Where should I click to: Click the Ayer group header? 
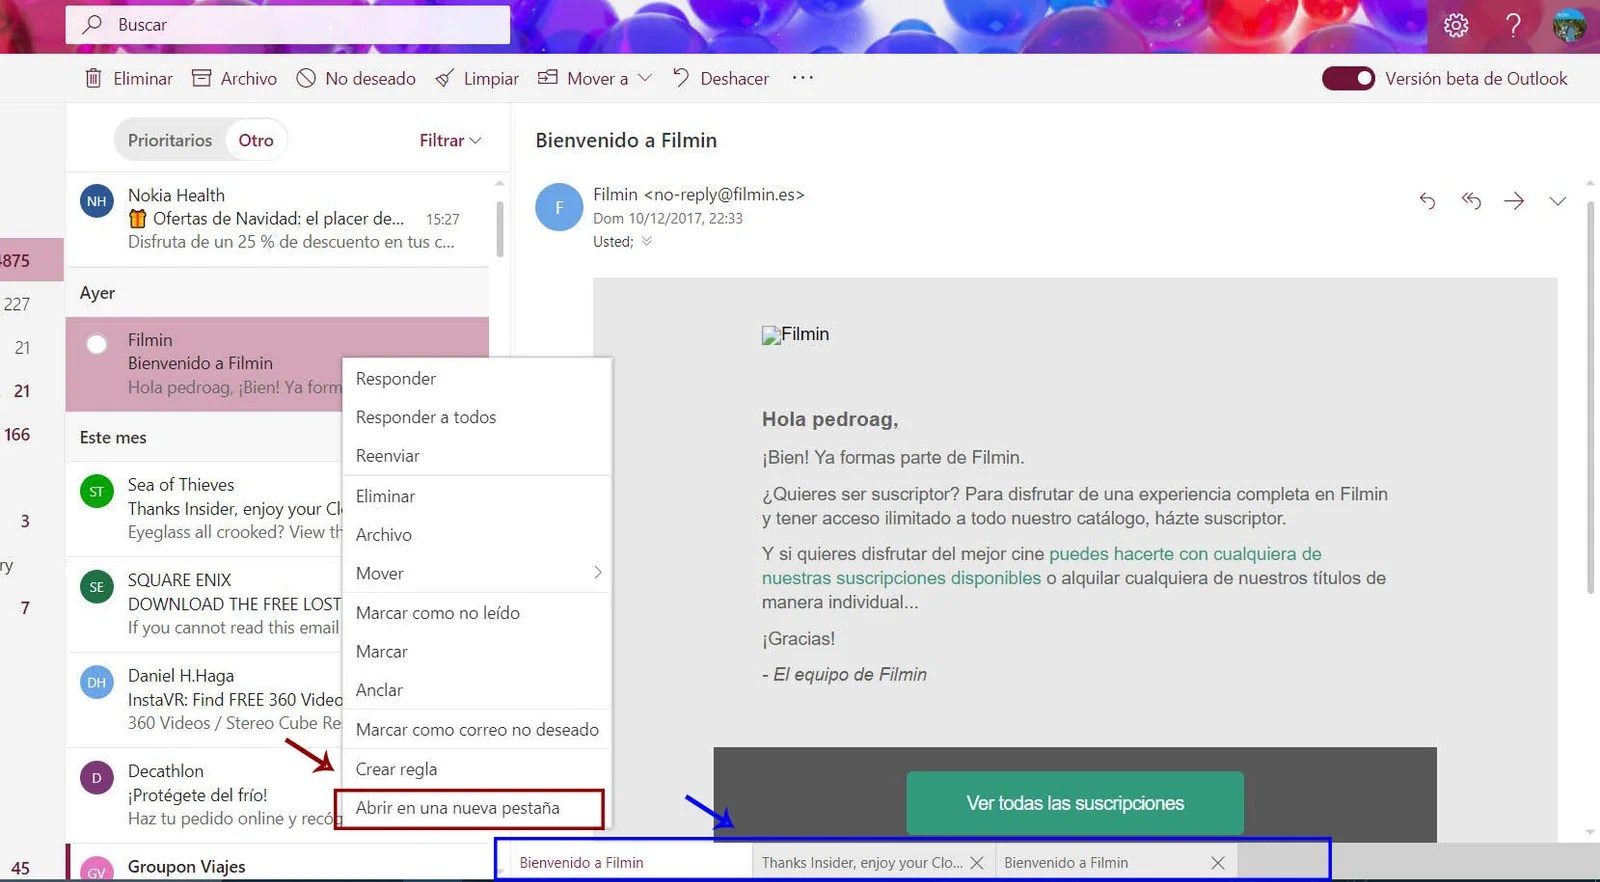[277, 293]
